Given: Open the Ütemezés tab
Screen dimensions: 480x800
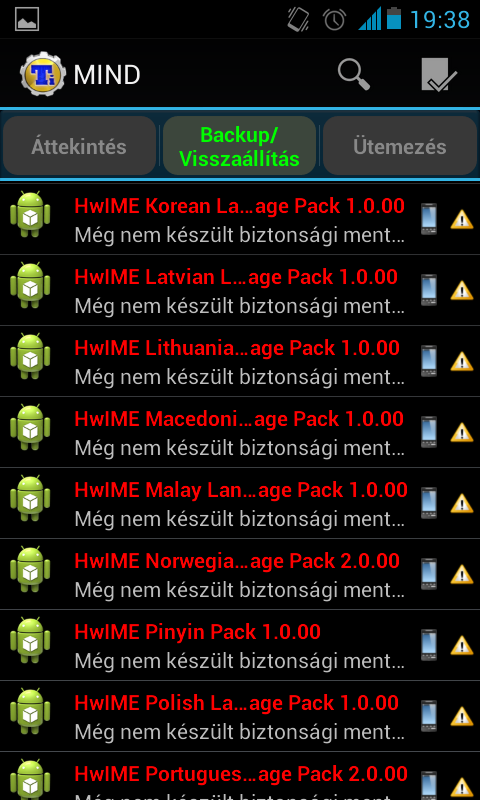Looking at the screenshot, I should 400,146.
